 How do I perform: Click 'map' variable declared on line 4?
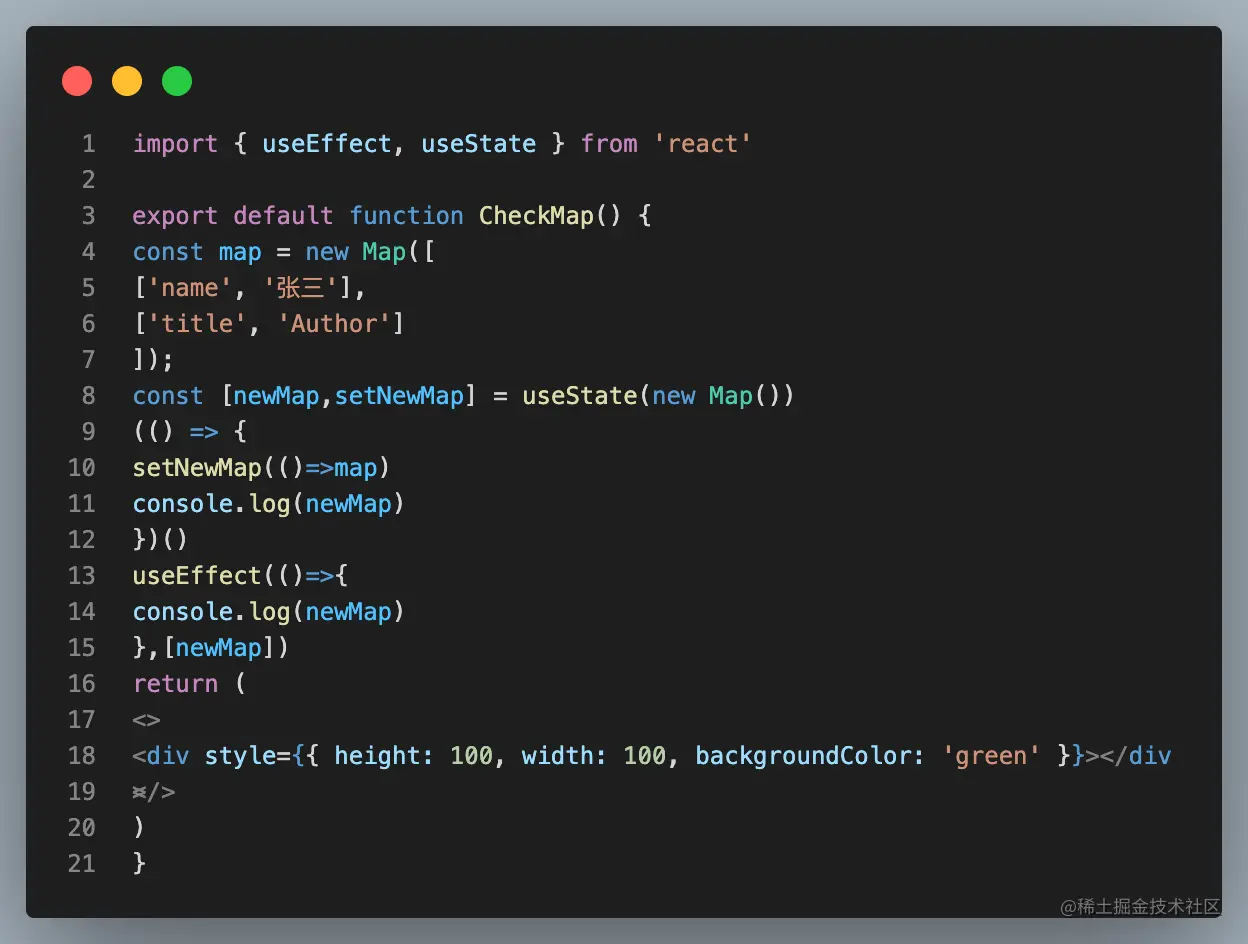point(240,252)
